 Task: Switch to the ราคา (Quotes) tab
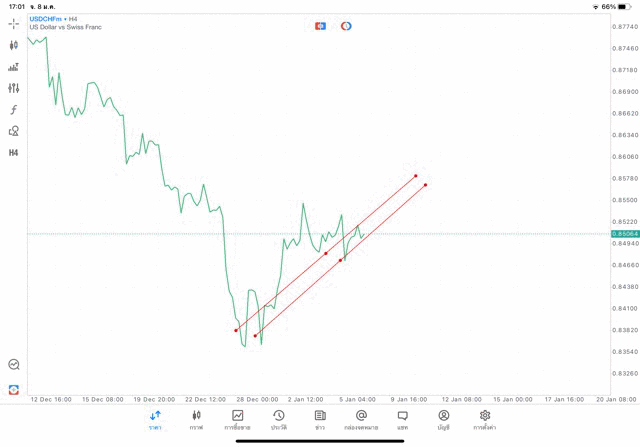point(155,420)
